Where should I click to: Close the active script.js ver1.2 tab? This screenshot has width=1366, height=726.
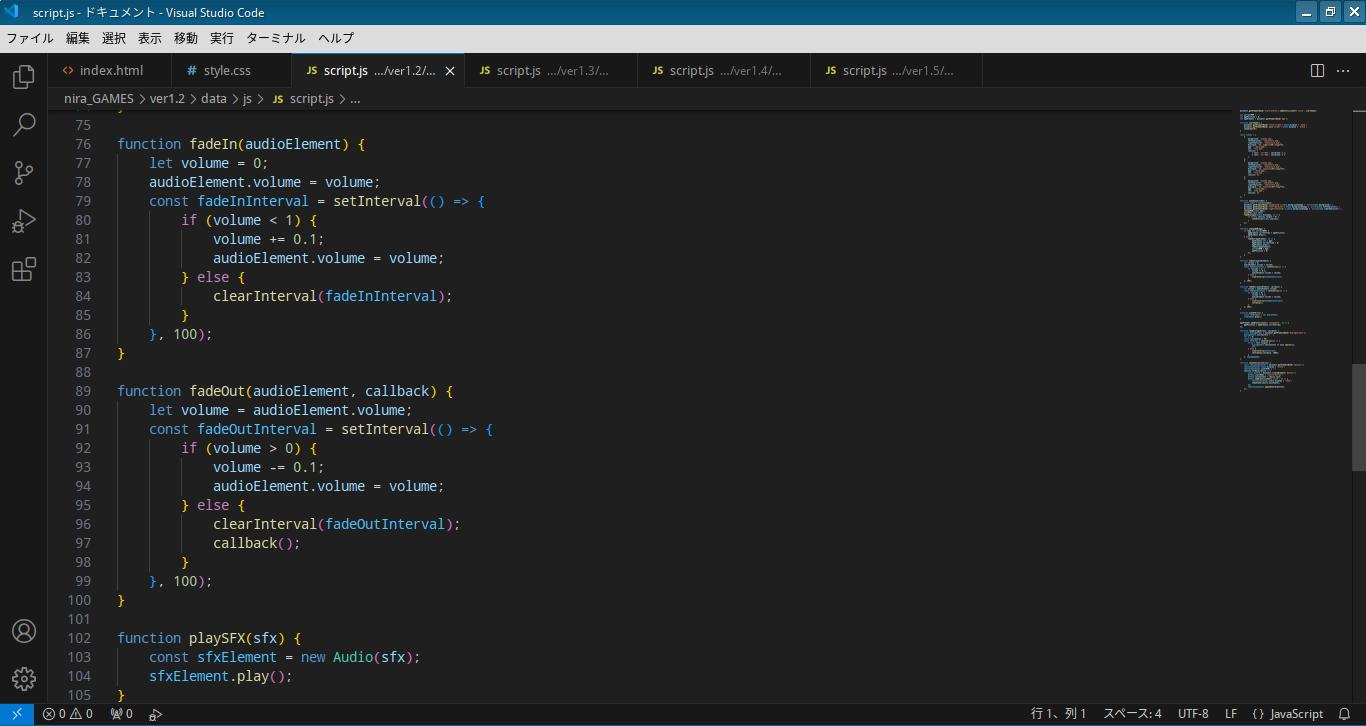(450, 71)
